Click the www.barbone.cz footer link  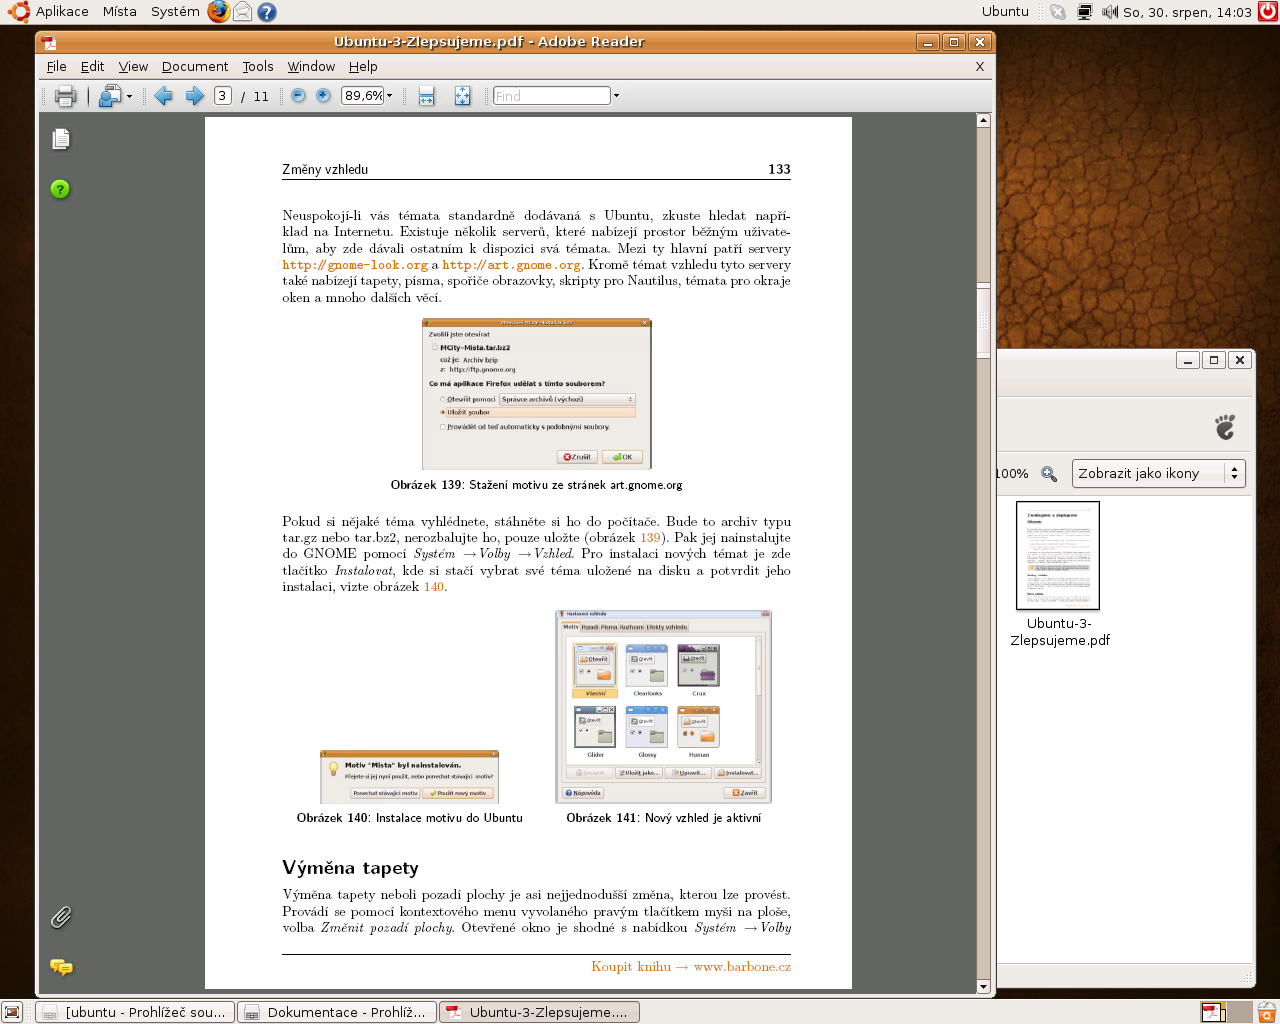pyautogui.click(x=742, y=967)
